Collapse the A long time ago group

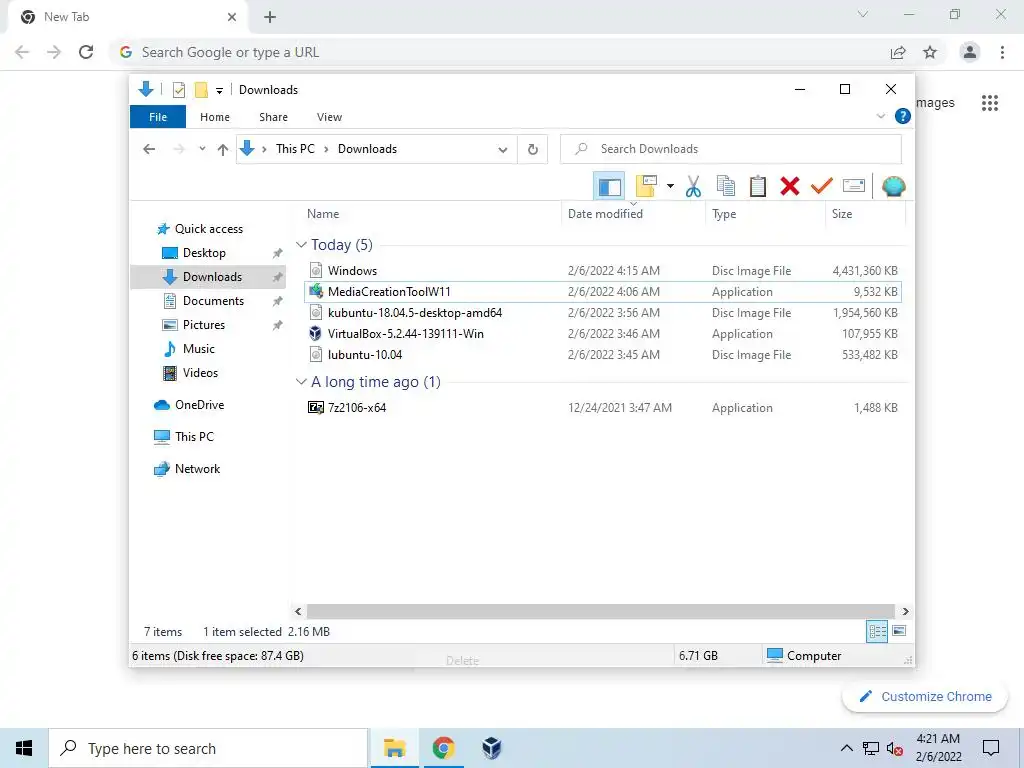(301, 381)
